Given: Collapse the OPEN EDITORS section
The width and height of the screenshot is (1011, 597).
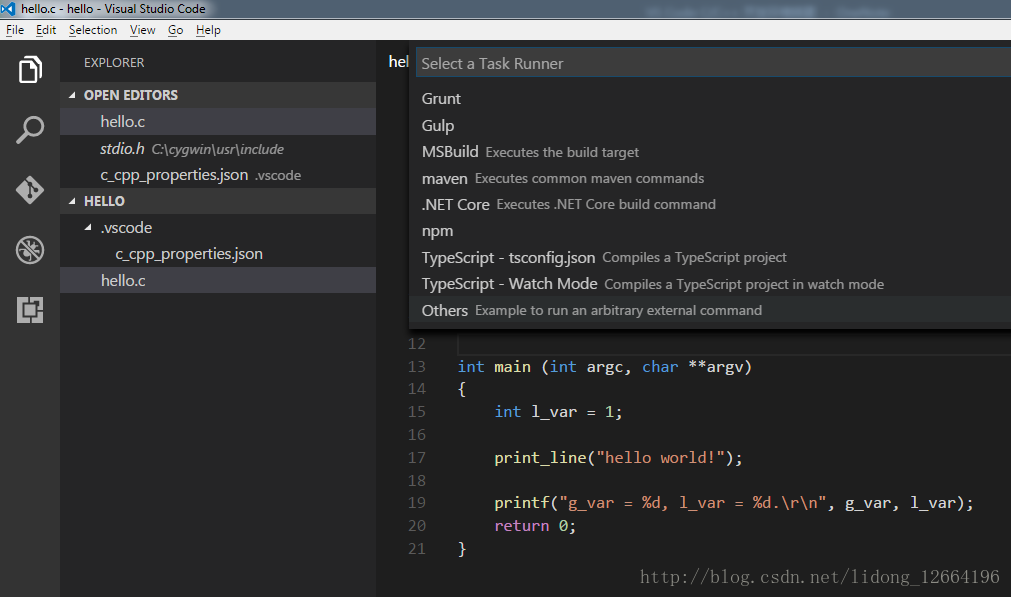Looking at the screenshot, I should click(x=72, y=95).
